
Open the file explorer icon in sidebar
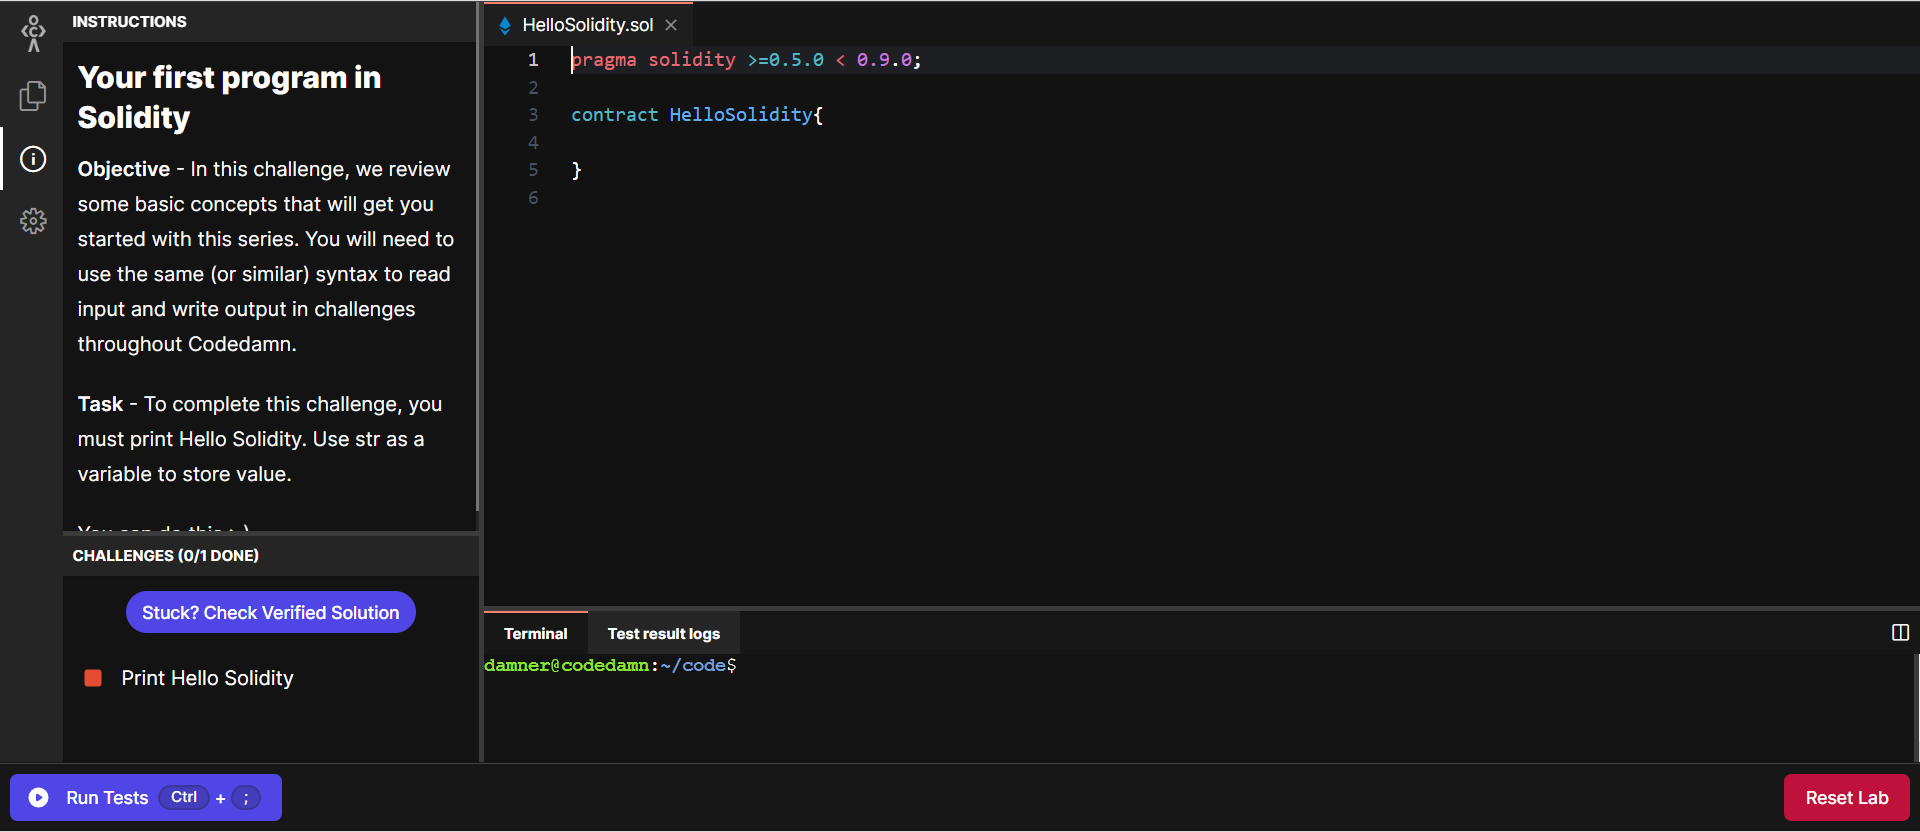coord(33,96)
